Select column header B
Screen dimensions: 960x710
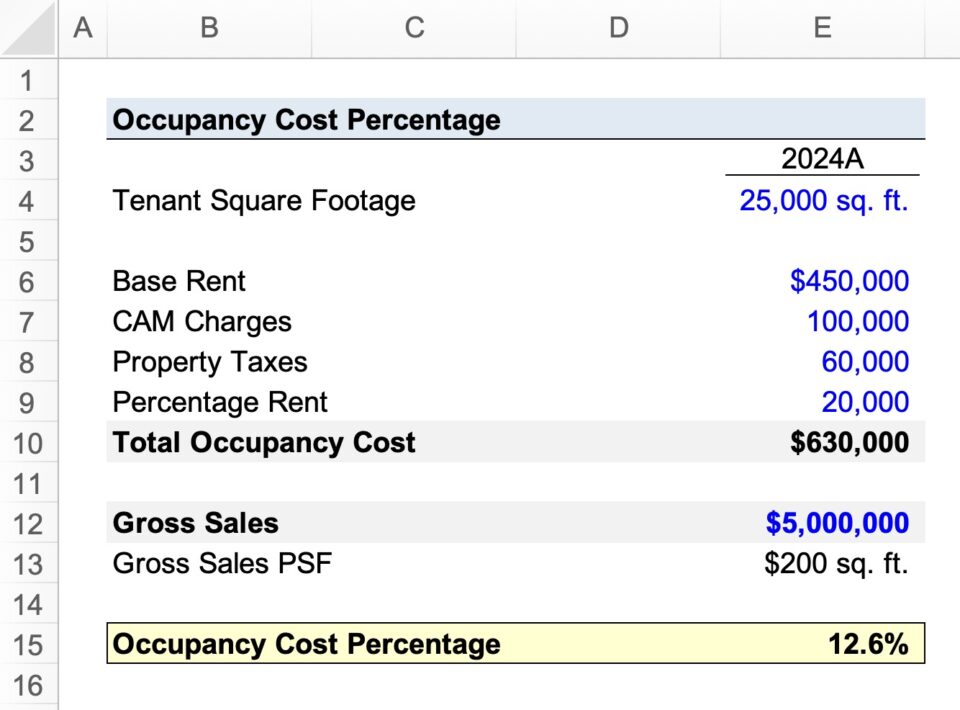208,28
